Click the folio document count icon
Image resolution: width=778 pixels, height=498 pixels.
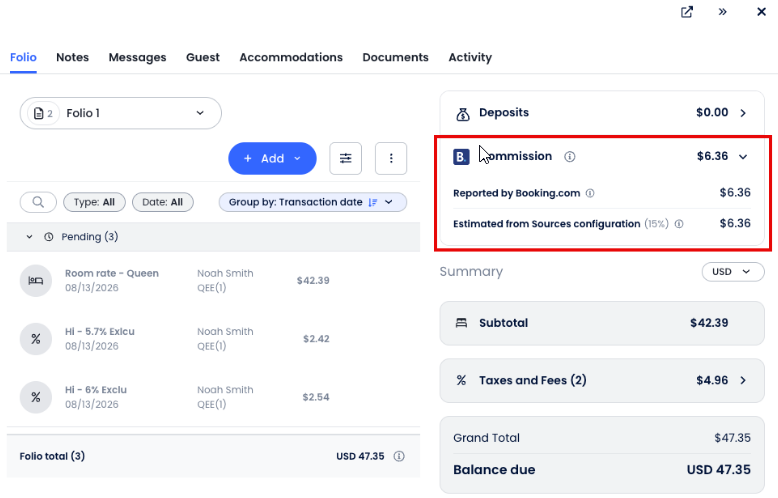[x=44, y=114]
